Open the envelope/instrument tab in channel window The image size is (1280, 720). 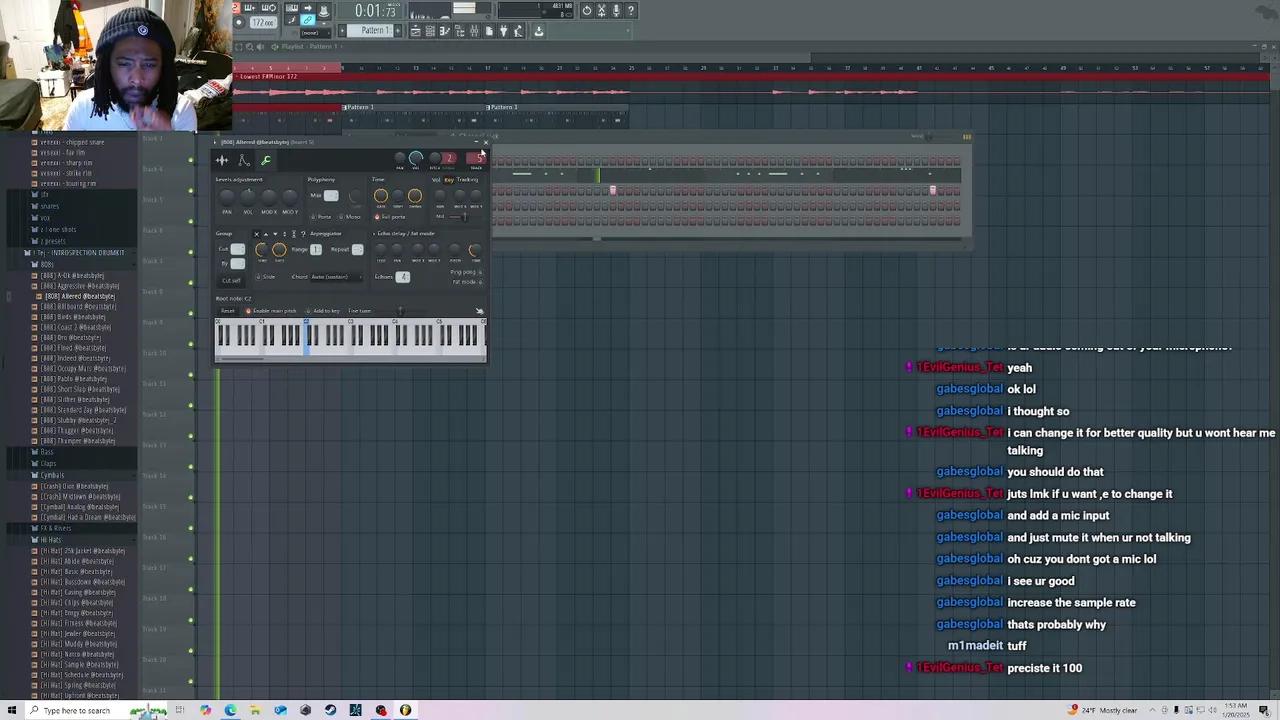(x=244, y=160)
